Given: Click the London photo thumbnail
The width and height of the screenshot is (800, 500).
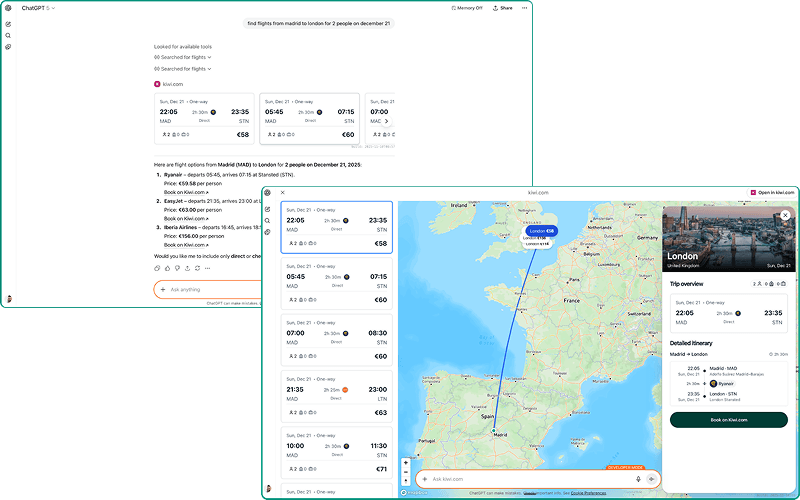Looking at the screenshot, I should [x=728, y=239].
